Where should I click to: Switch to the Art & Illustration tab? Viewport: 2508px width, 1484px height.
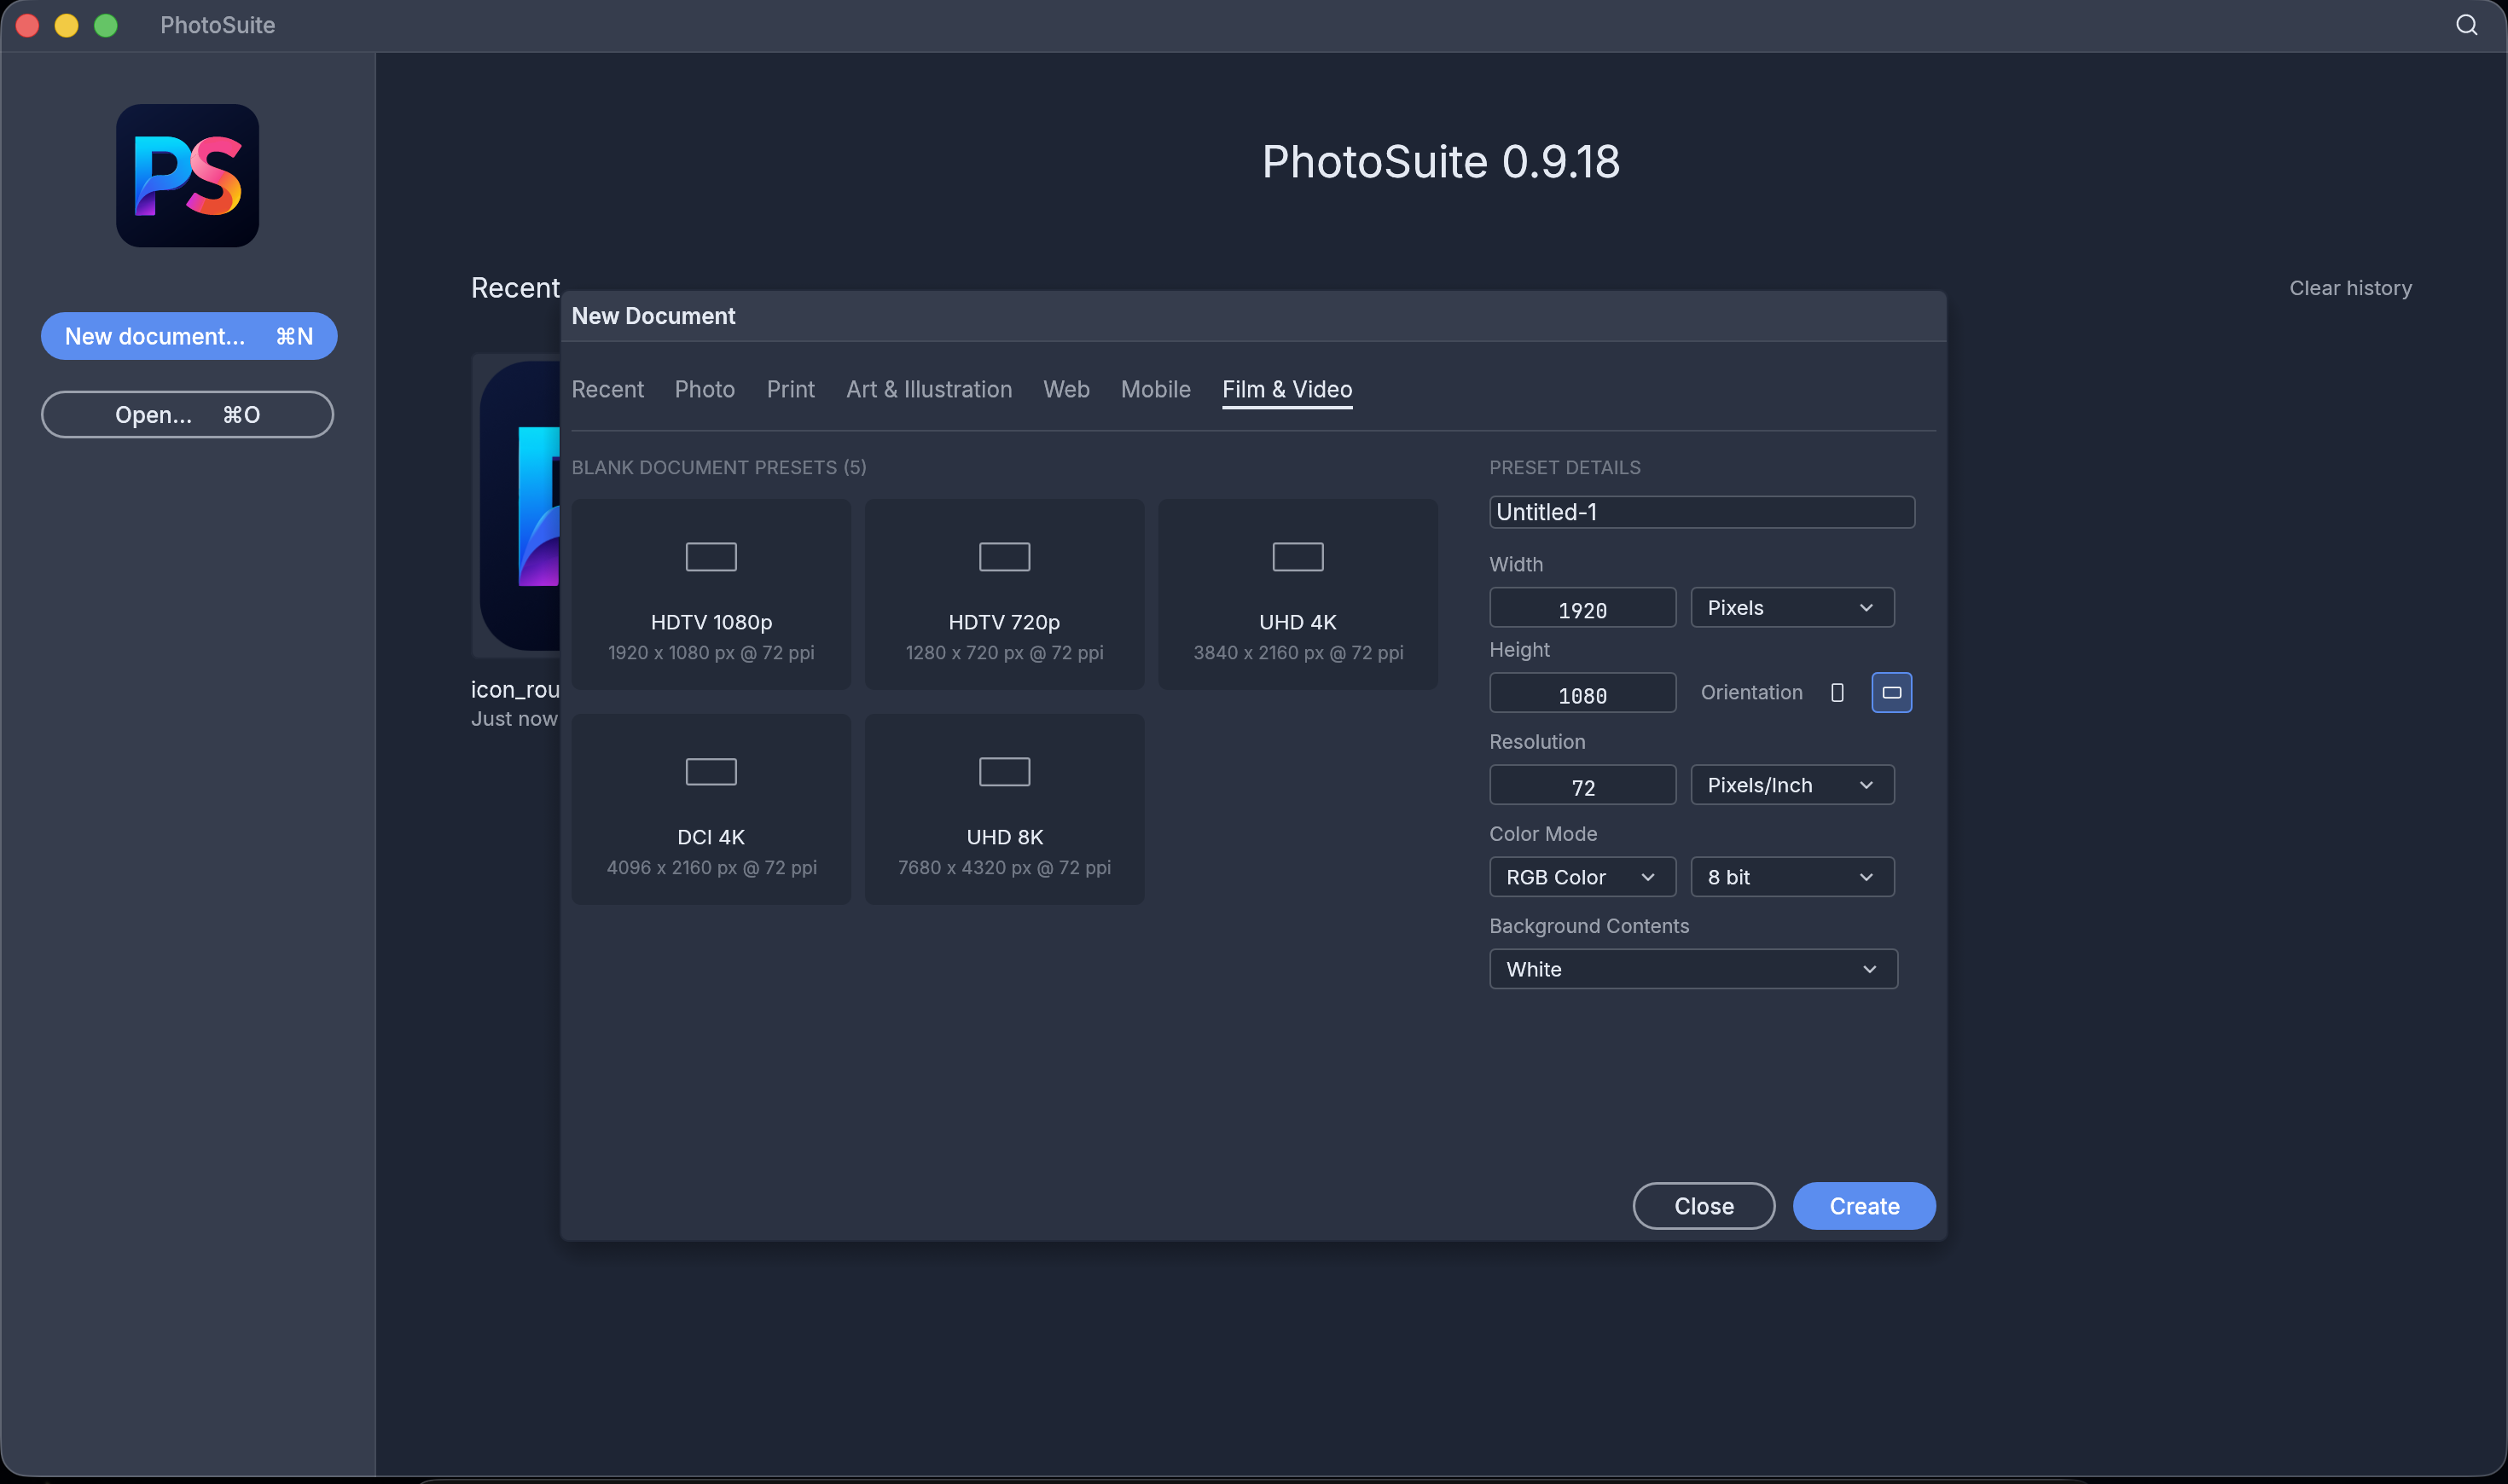click(929, 389)
